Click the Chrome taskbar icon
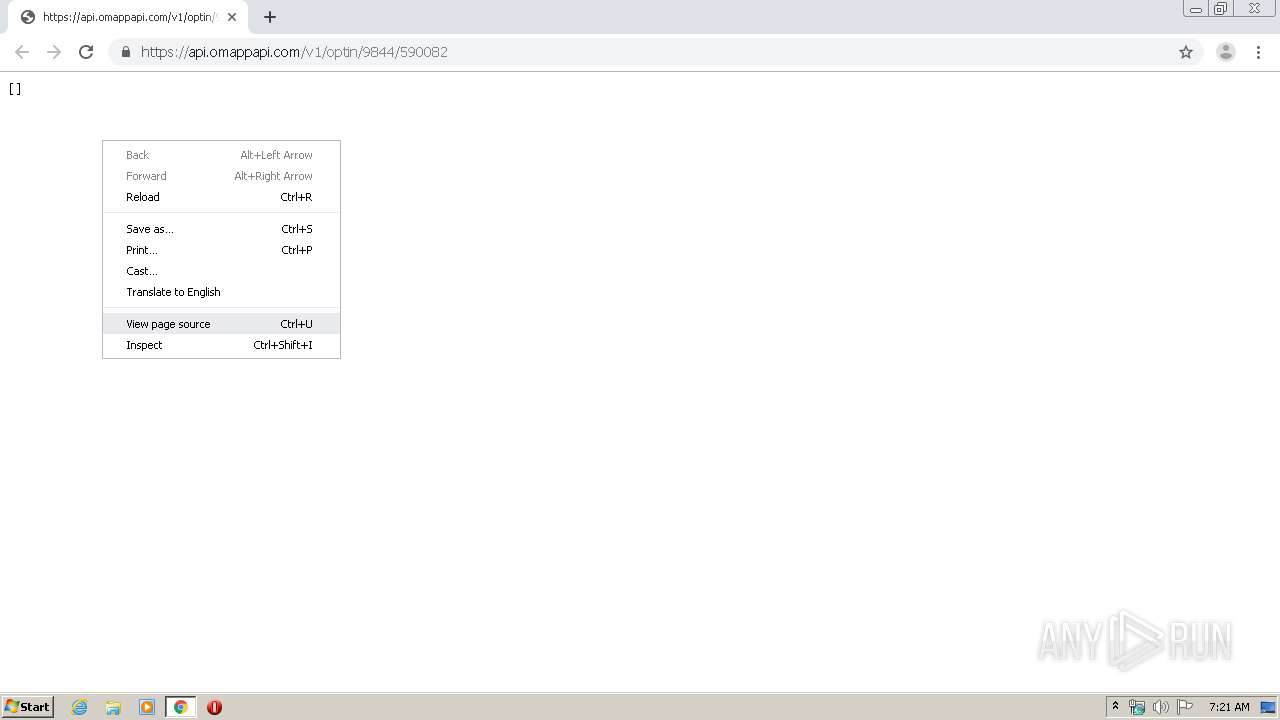The image size is (1280, 720). pyautogui.click(x=180, y=707)
